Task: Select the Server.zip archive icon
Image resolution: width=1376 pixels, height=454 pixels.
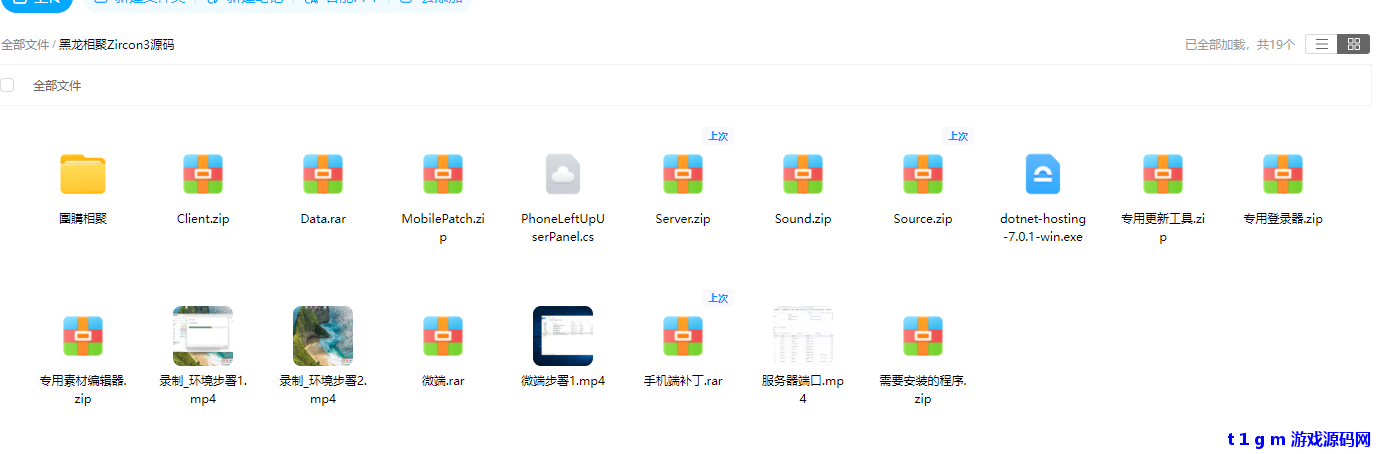Action: tap(683, 174)
